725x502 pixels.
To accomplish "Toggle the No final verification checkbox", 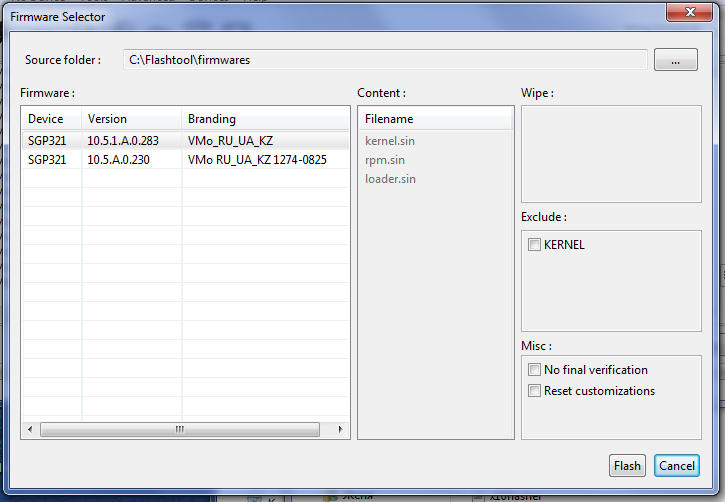I will [x=535, y=370].
